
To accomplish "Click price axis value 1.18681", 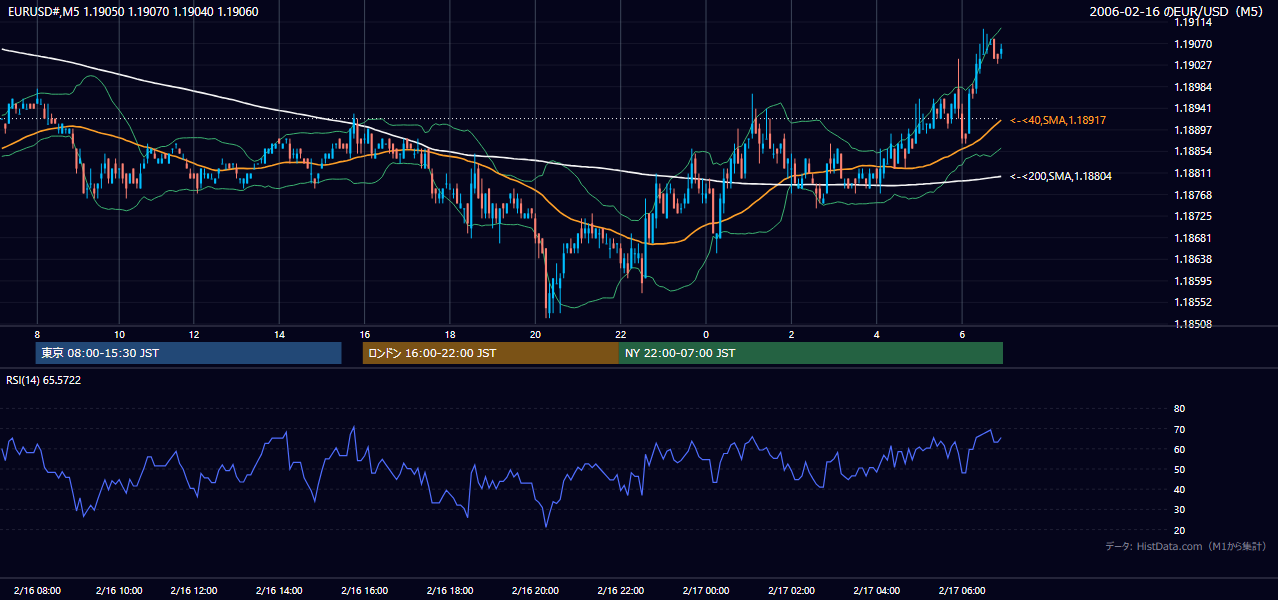I will 1193,238.
